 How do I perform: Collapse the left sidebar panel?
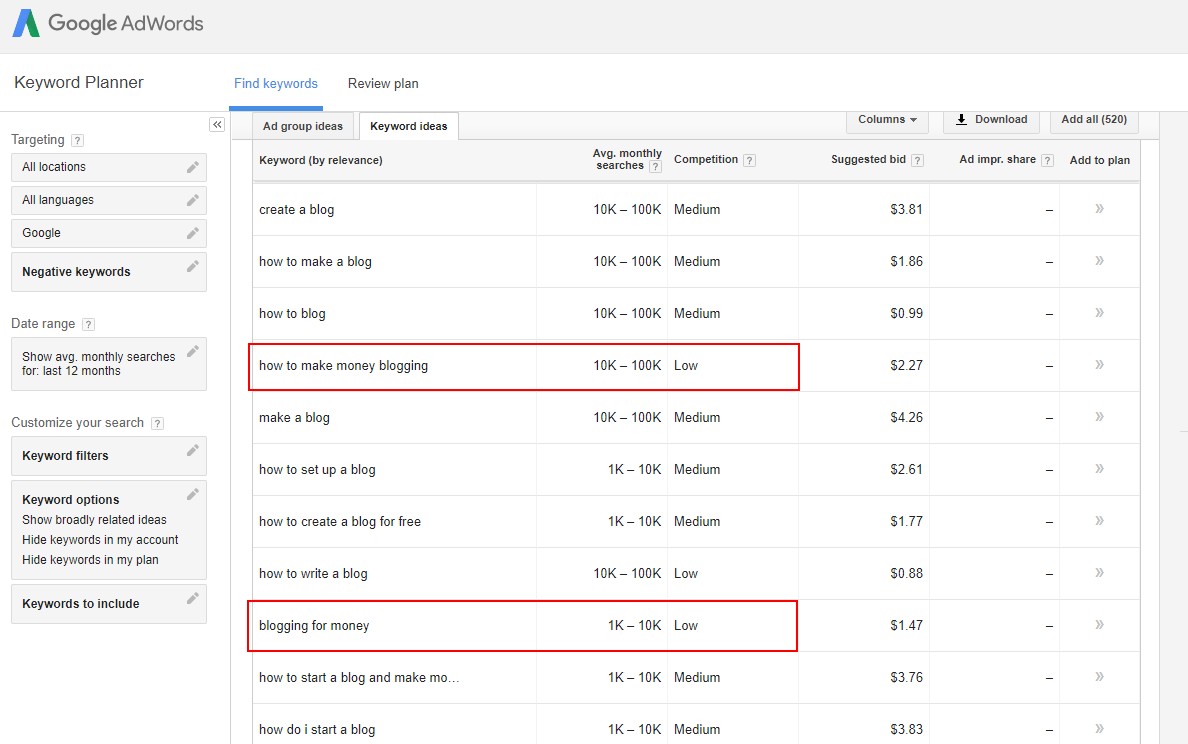pyautogui.click(x=217, y=125)
